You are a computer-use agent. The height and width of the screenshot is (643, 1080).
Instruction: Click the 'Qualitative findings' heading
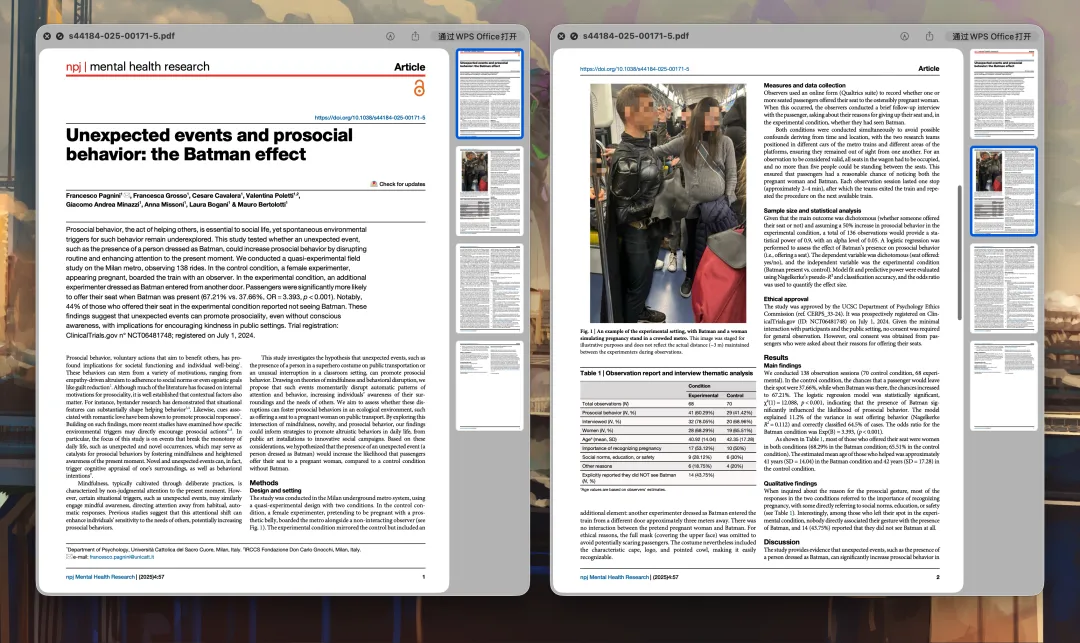click(x=790, y=483)
